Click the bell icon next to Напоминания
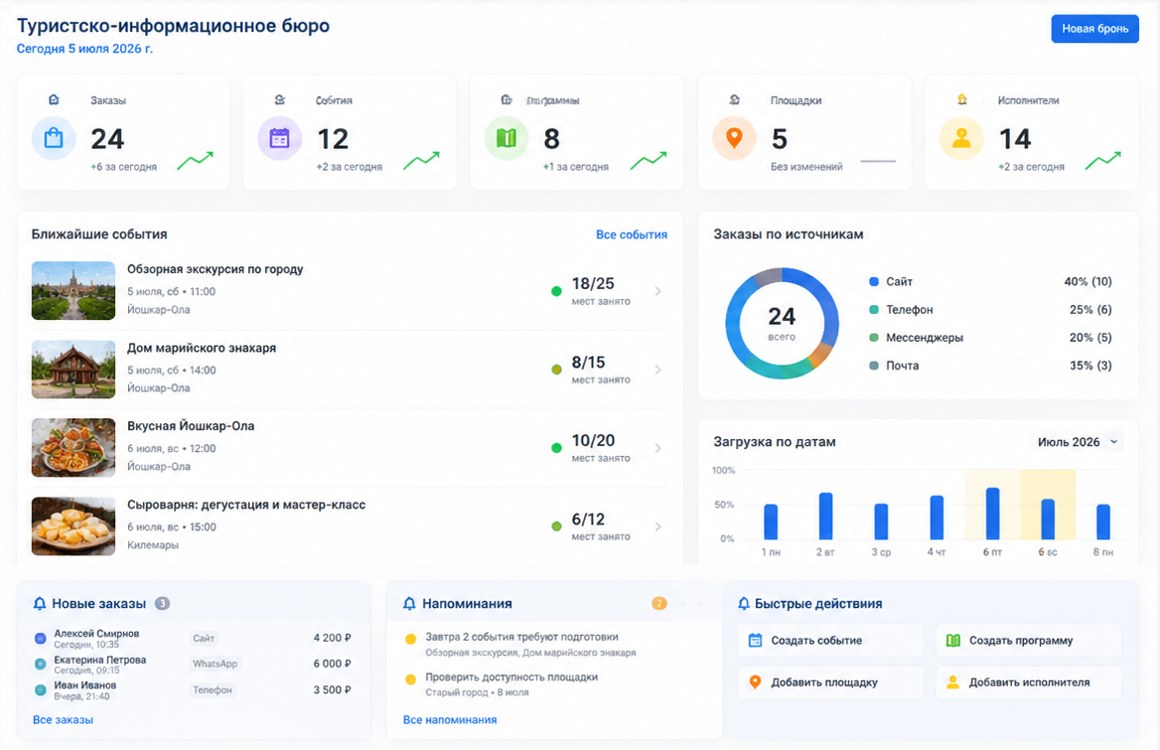The image size is (1160, 750). (409, 604)
